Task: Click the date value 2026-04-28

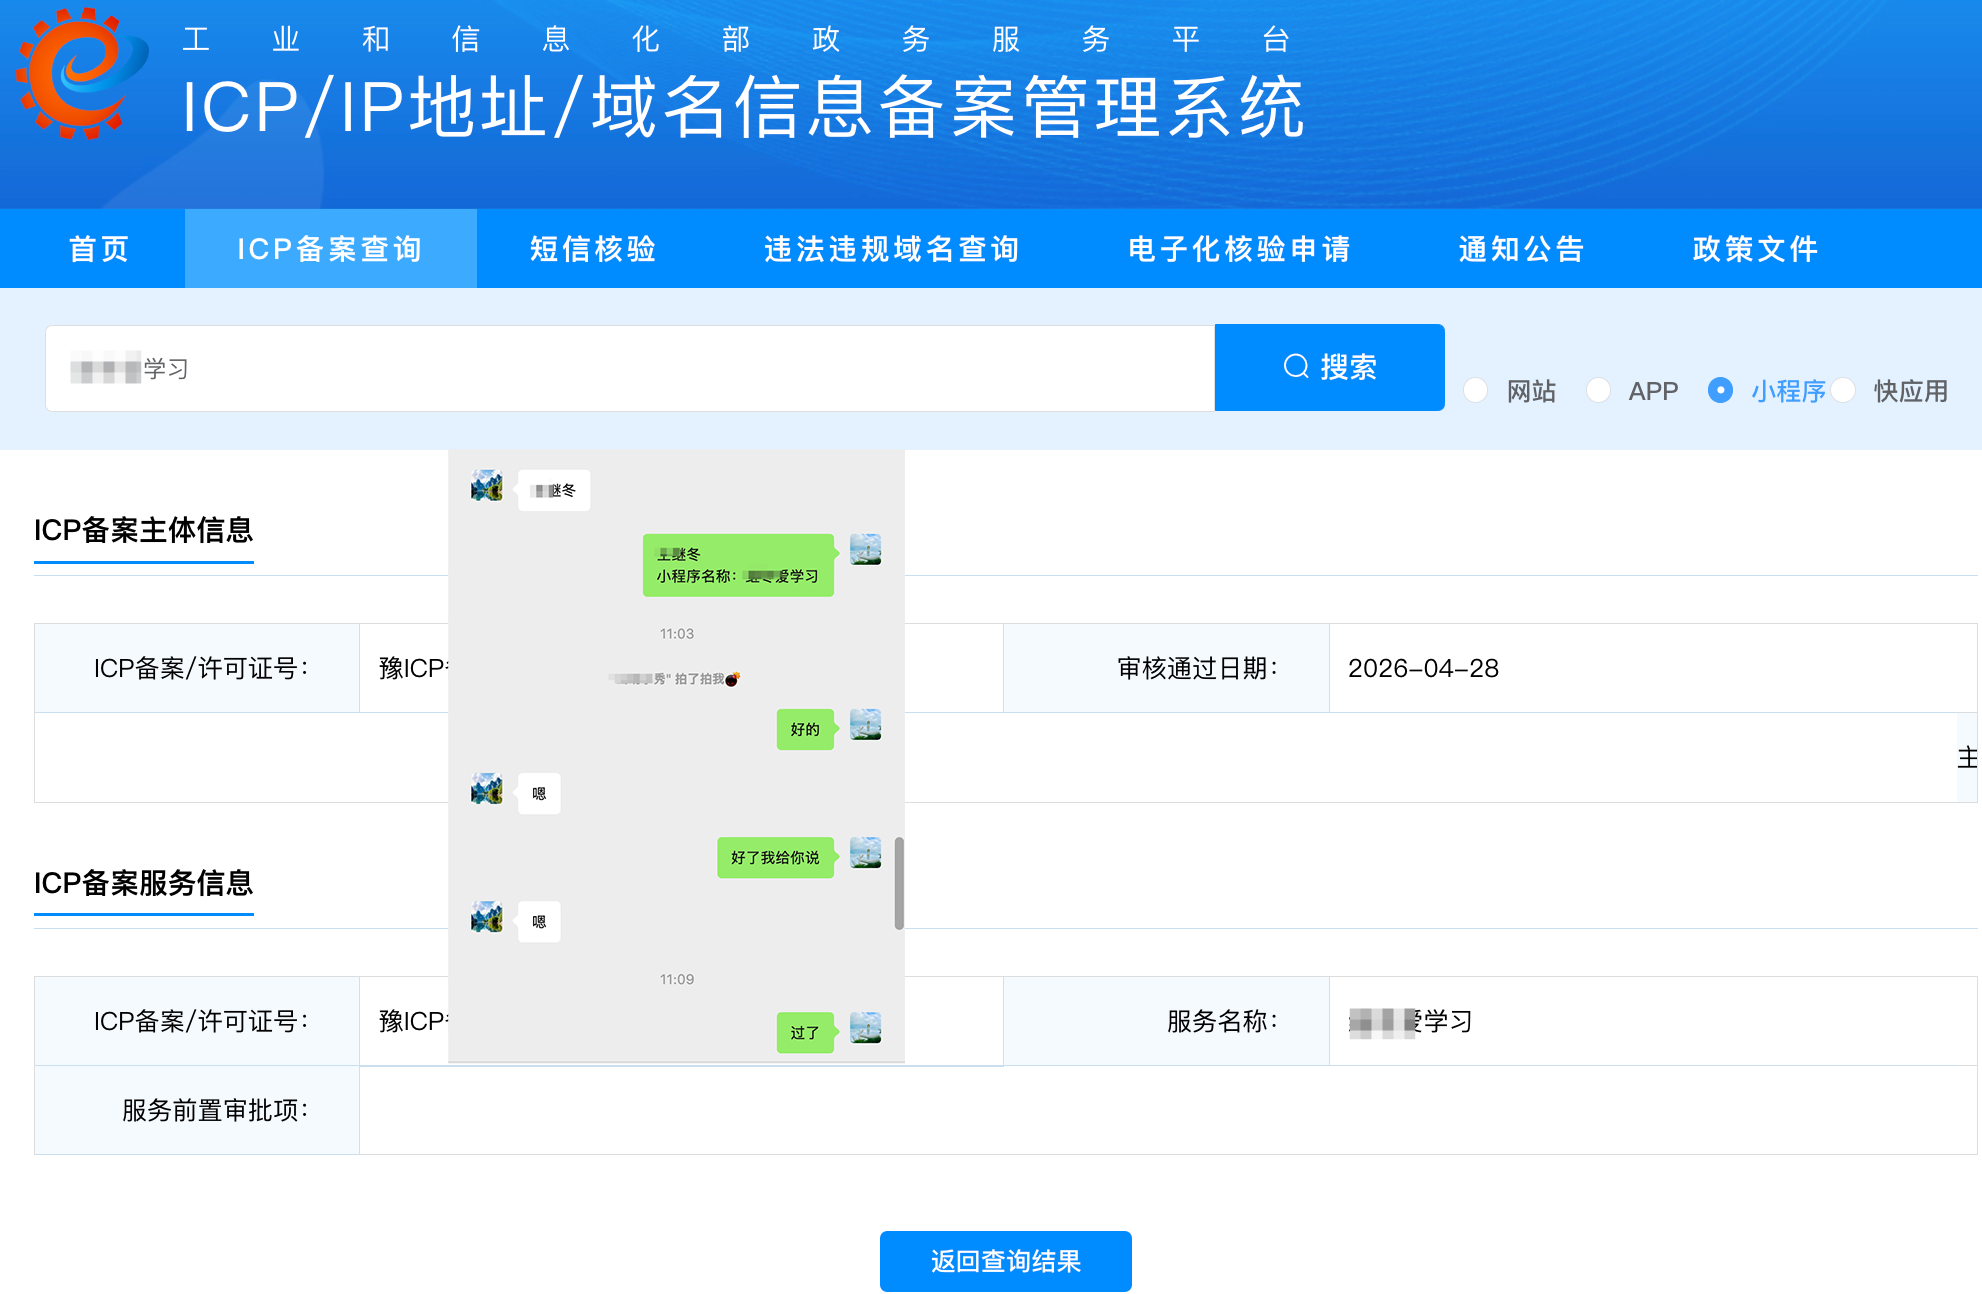Action: point(1423,668)
